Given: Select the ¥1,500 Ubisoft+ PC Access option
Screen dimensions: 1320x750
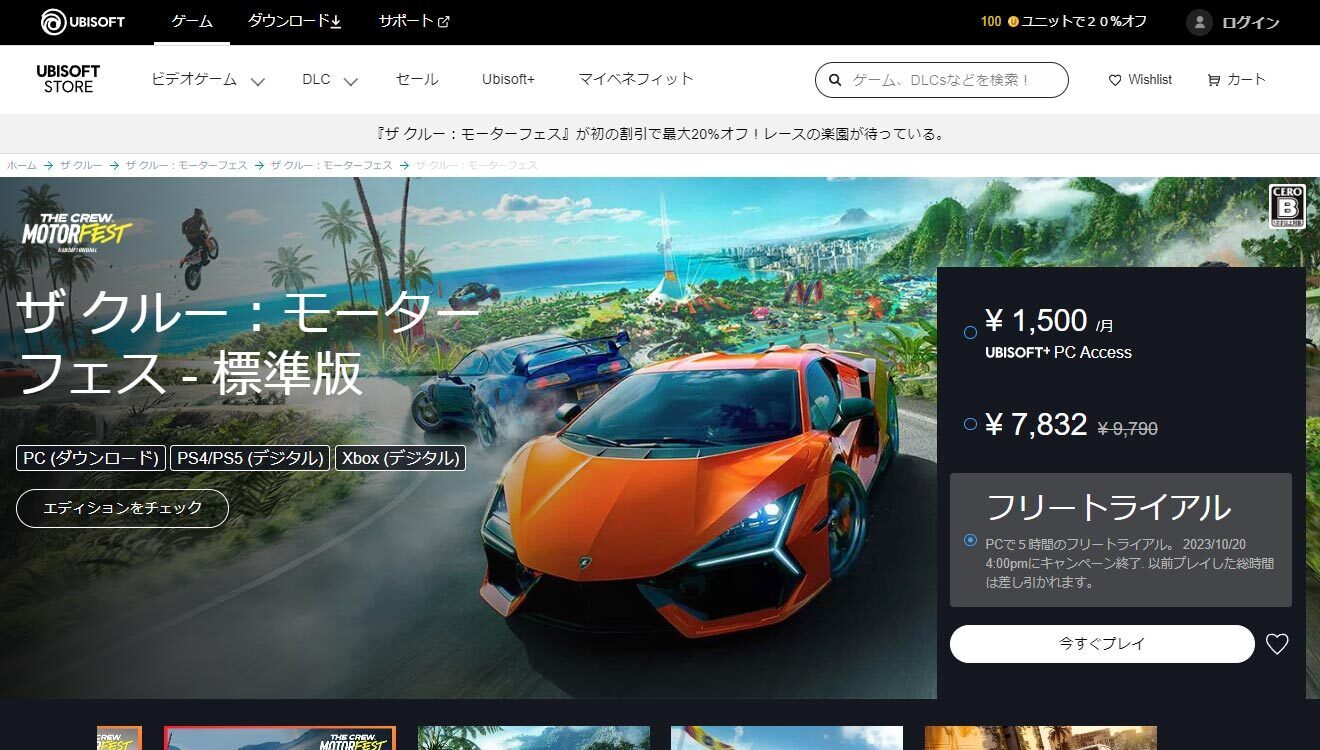Looking at the screenshot, I should click(x=970, y=332).
